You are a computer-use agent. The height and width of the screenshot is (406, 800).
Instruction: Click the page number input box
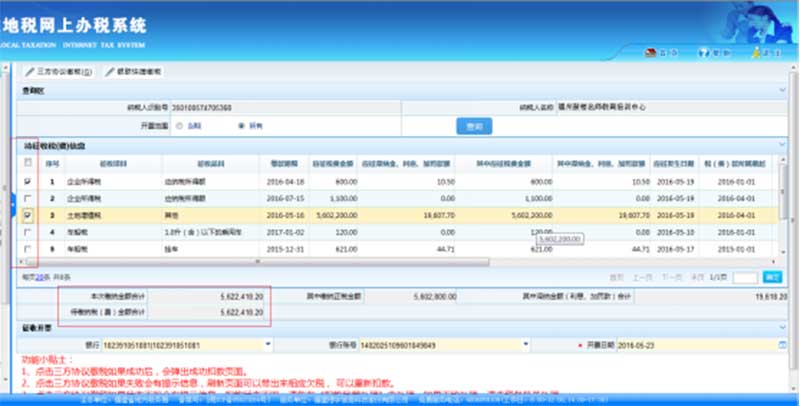click(x=745, y=276)
